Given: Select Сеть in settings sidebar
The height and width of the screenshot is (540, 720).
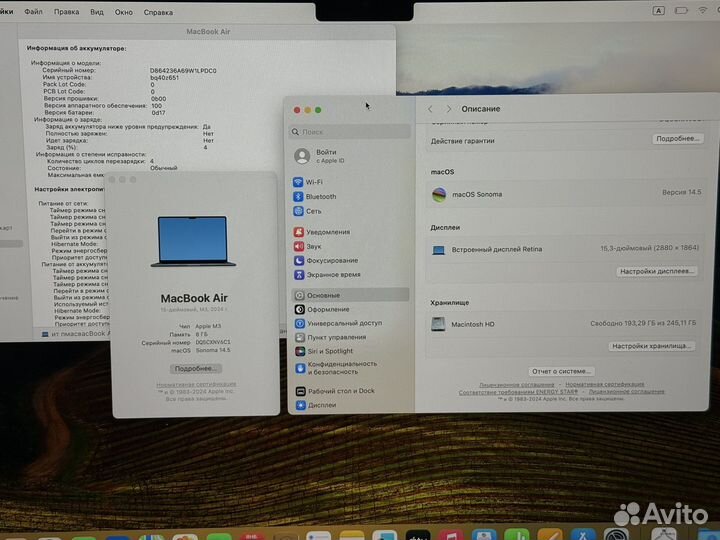Looking at the screenshot, I should [307, 211].
